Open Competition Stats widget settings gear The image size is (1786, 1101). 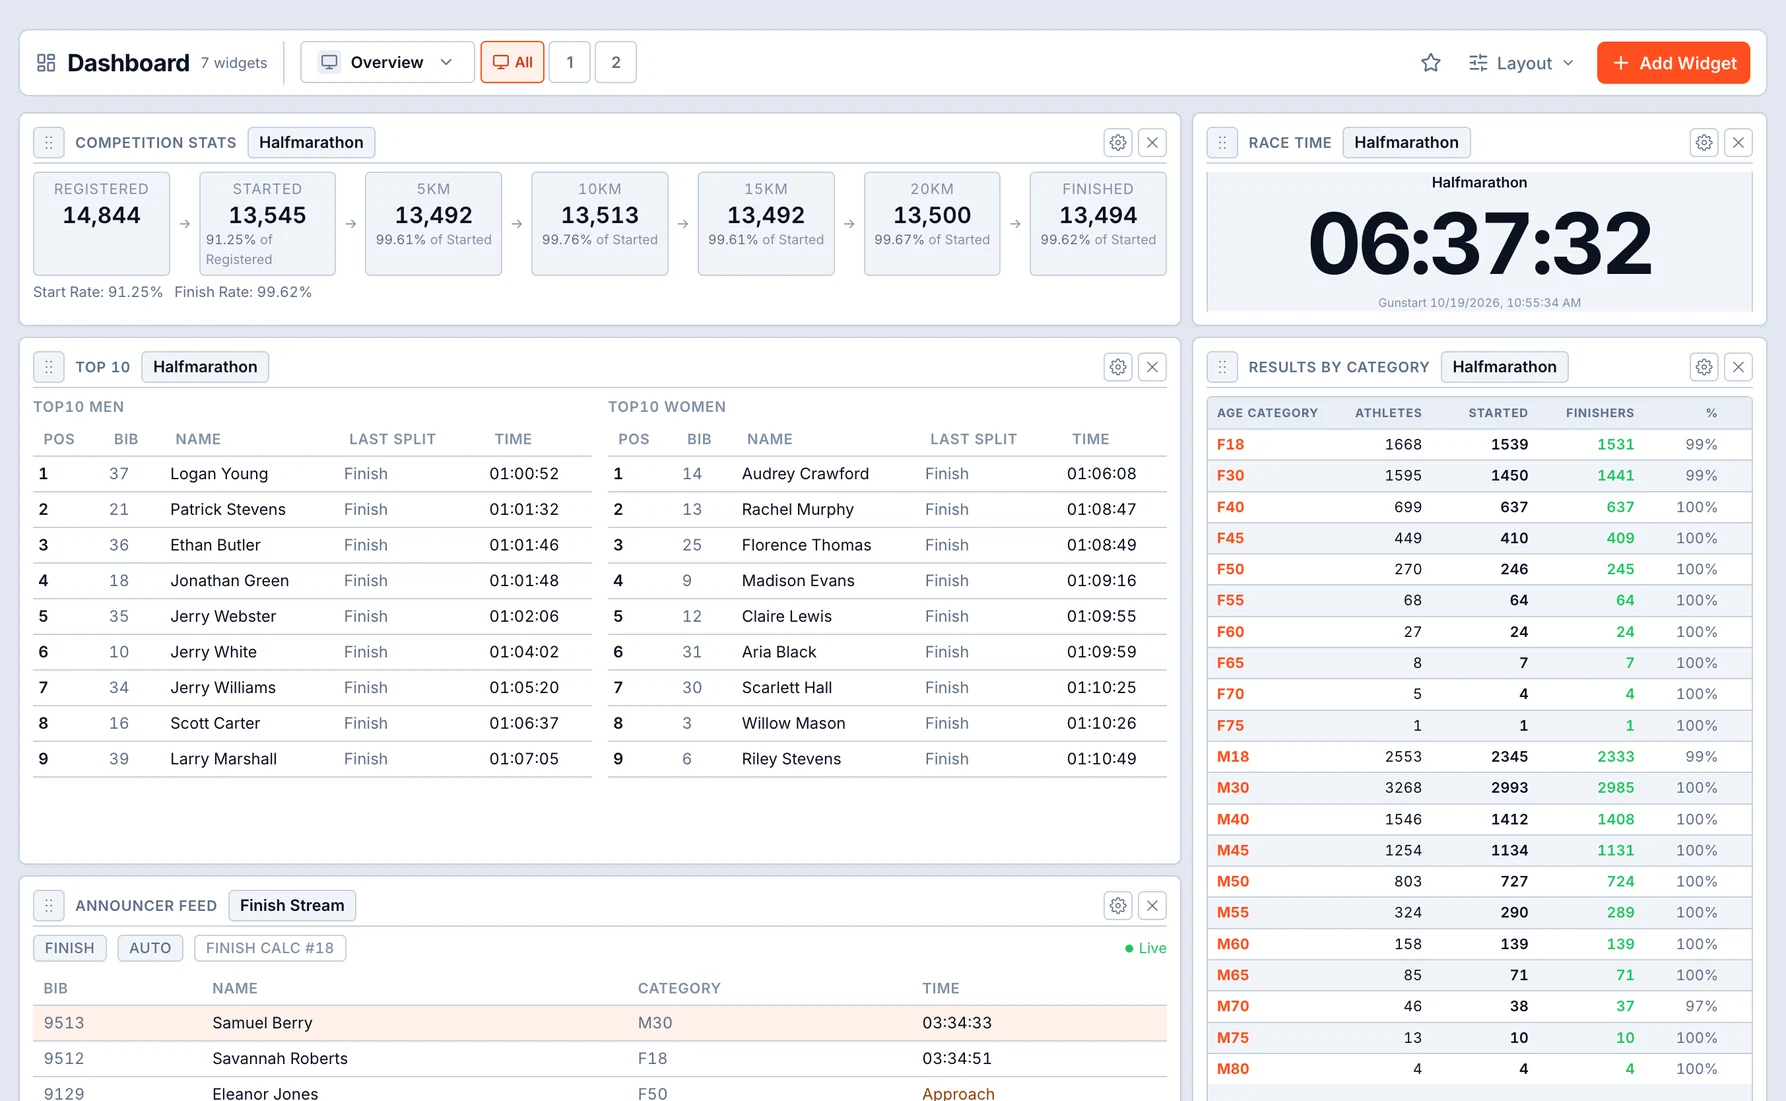(1118, 143)
